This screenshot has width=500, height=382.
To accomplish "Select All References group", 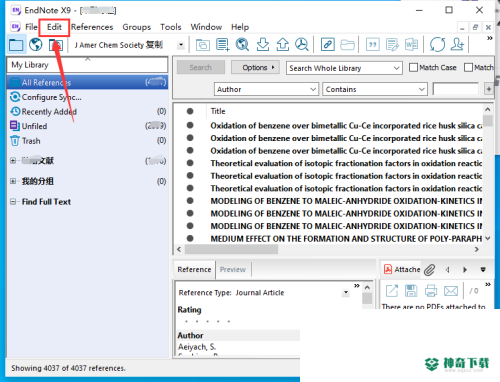I will (87, 82).
